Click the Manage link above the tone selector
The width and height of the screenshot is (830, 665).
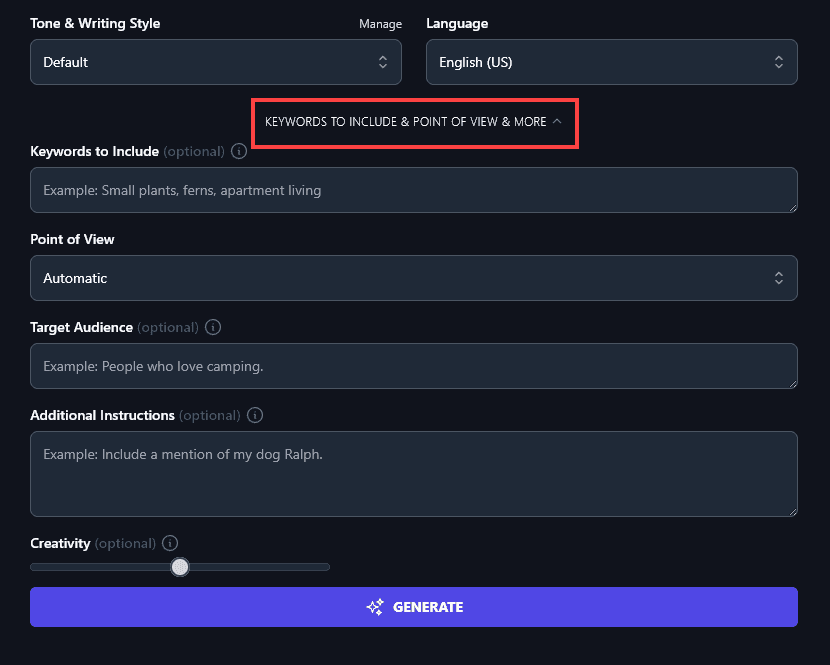pos(380,23)
